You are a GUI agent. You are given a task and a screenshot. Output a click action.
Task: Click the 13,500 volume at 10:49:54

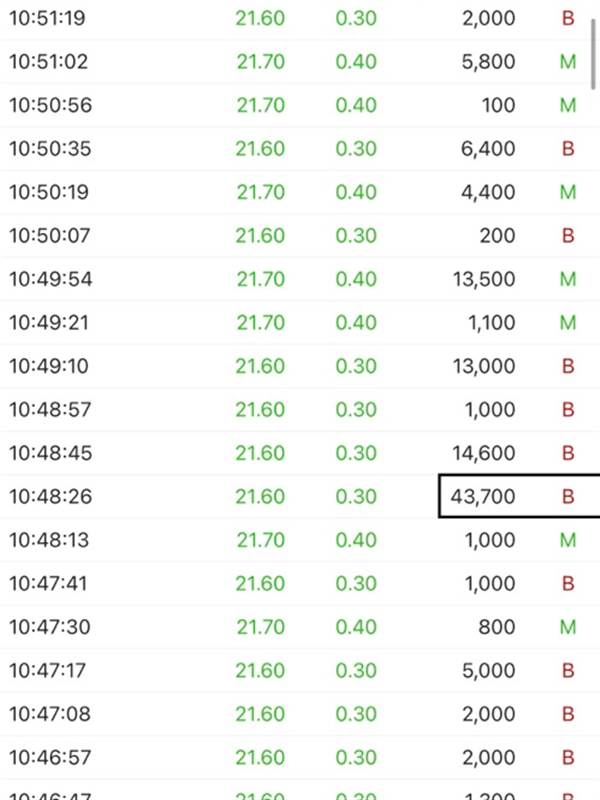tap(484, 279)
